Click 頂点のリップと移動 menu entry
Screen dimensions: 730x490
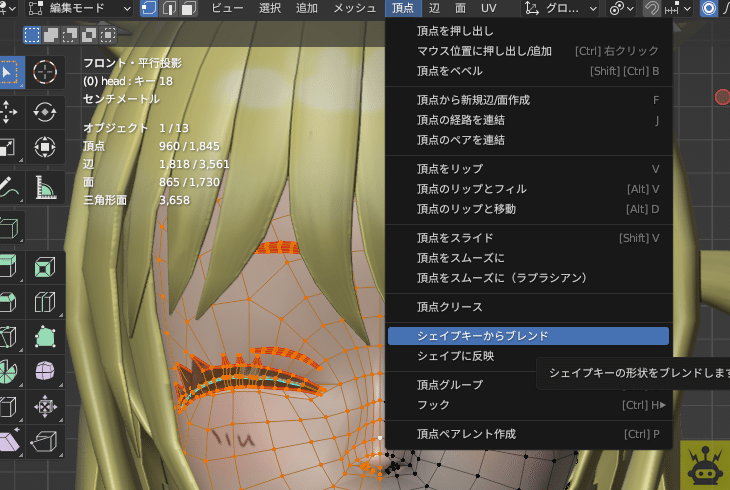coord(528,209)
